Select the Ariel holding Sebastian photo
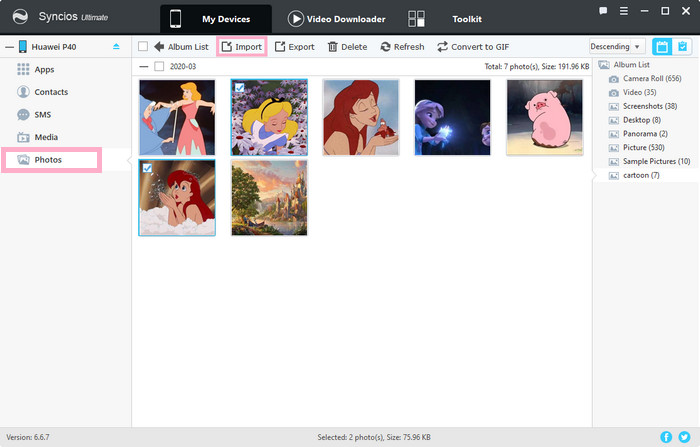The height and width of the screenshot is (447, 700). coord(361,117)
